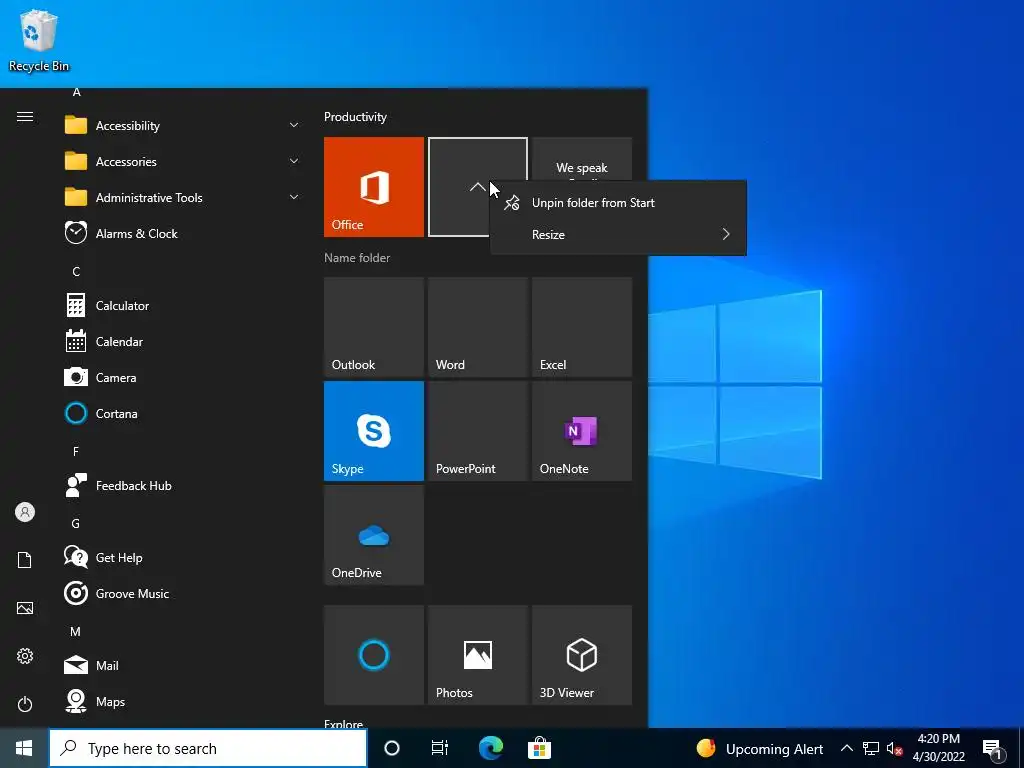Click letter G section header
1024x768 pixels.
tap(76, 524)
